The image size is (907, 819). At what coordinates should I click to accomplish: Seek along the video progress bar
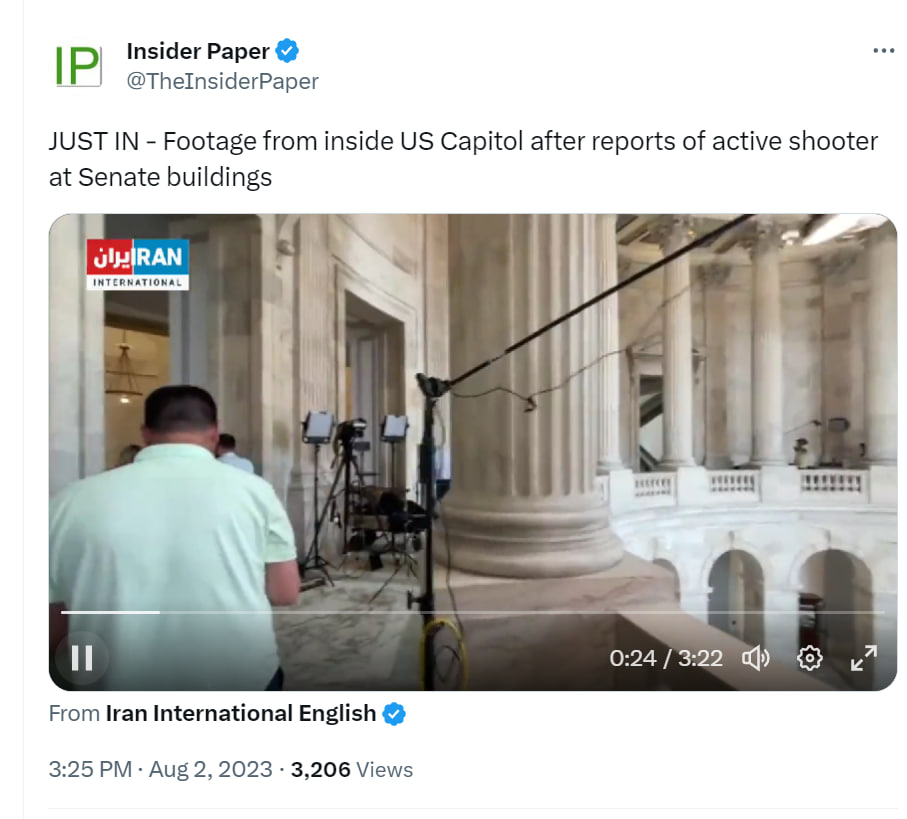473,612
